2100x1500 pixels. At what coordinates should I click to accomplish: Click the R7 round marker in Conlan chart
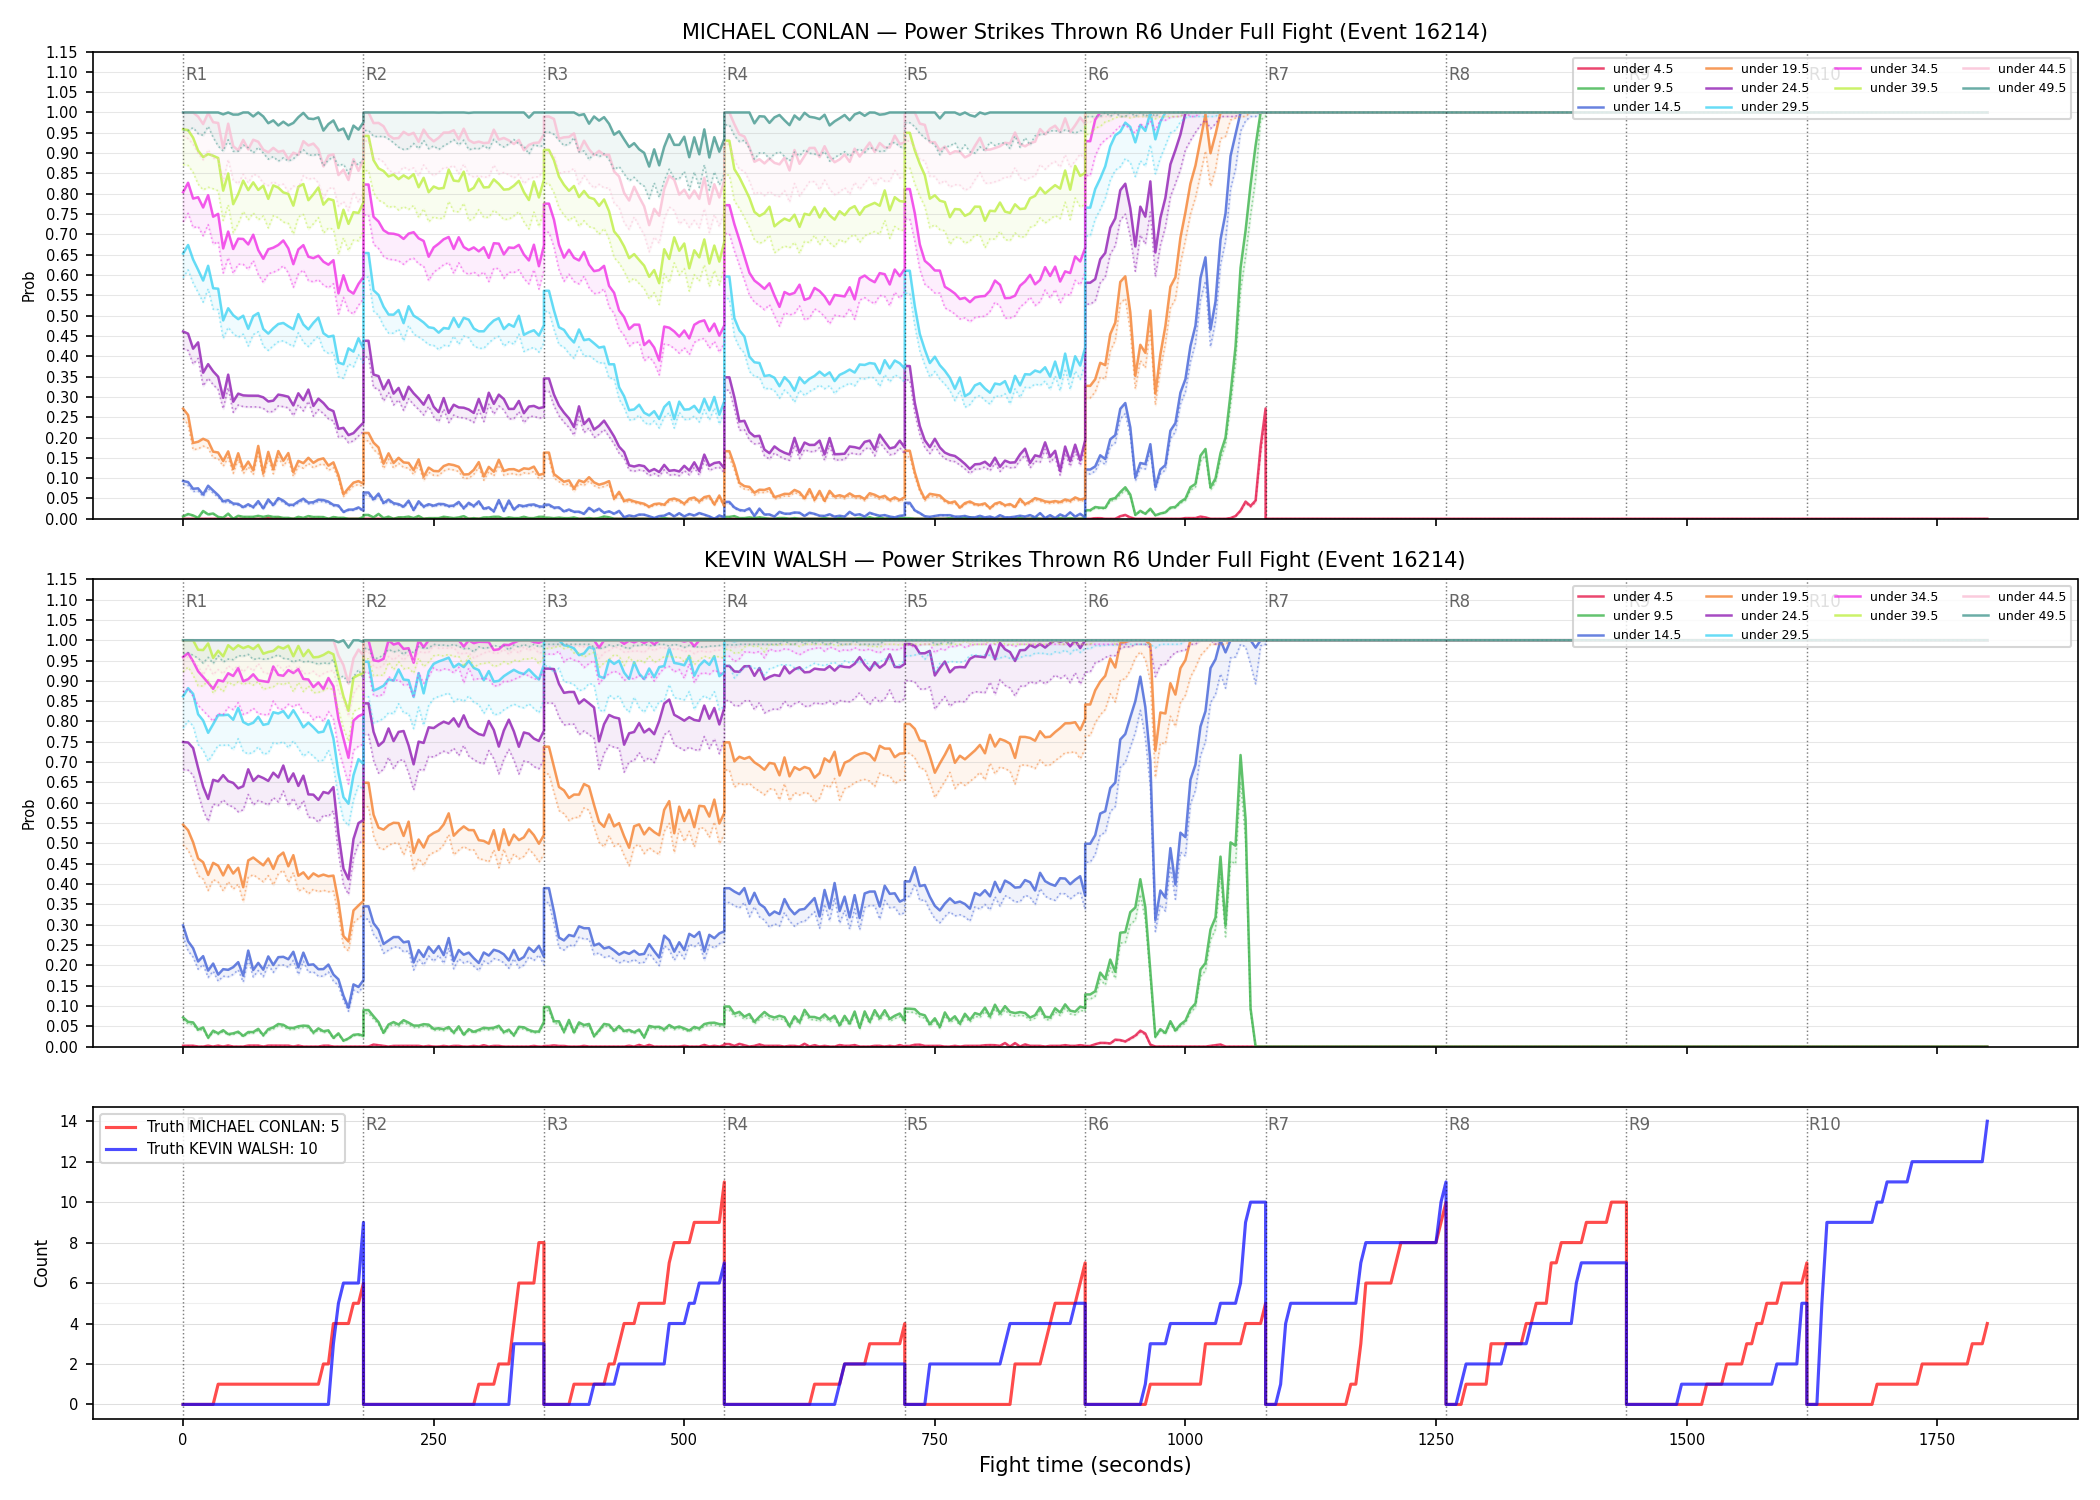pyautogui.click(x=1278, y=74)
